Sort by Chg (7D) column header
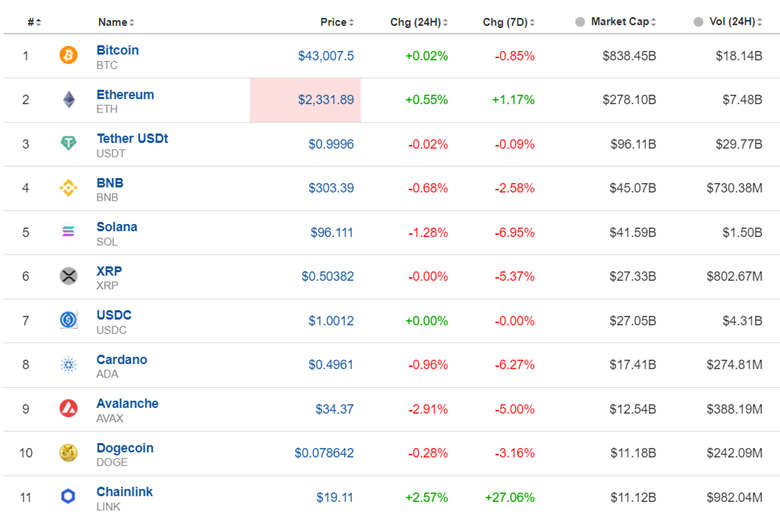The height and width of the screenshot is (517, 780). click(508, 22)
